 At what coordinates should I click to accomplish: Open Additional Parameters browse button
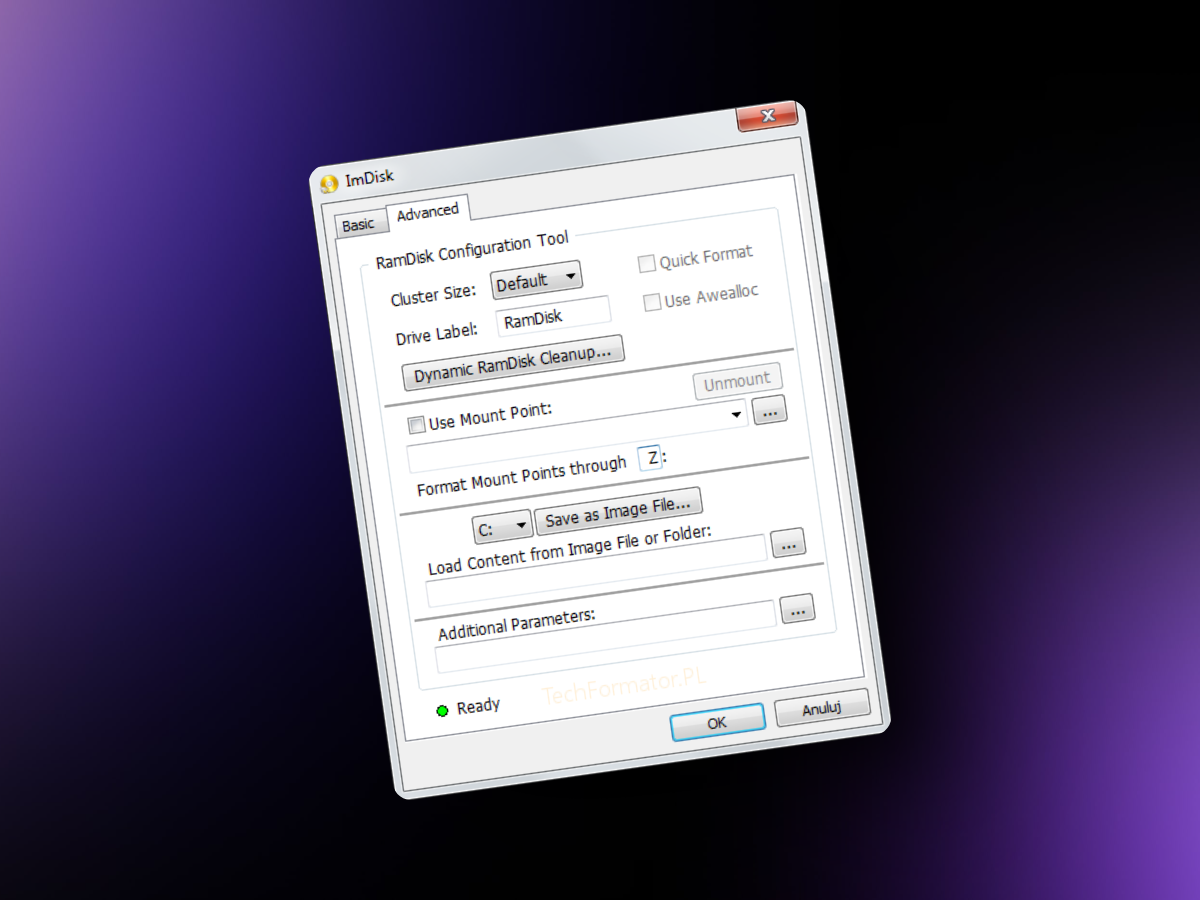tap(797, 608)
